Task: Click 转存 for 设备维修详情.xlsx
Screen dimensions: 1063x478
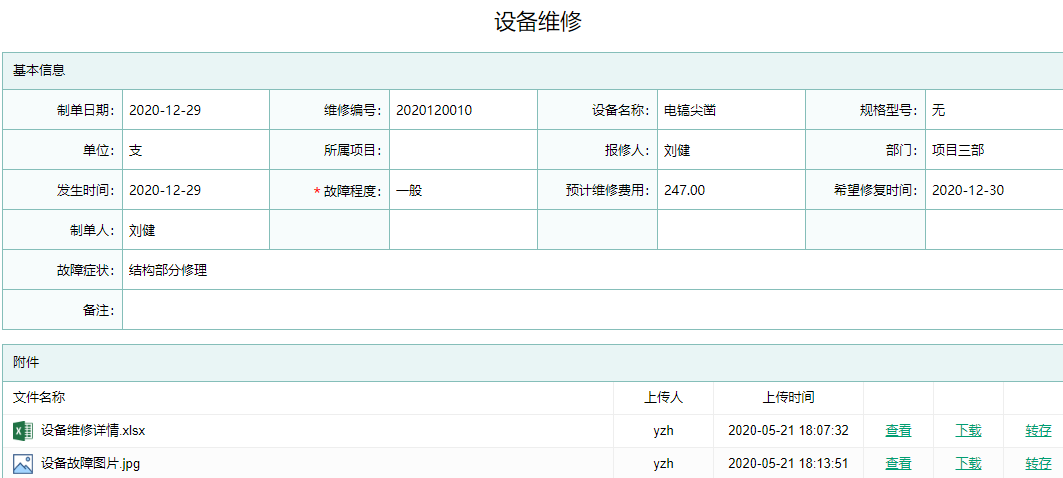Action: point(1039,431)
